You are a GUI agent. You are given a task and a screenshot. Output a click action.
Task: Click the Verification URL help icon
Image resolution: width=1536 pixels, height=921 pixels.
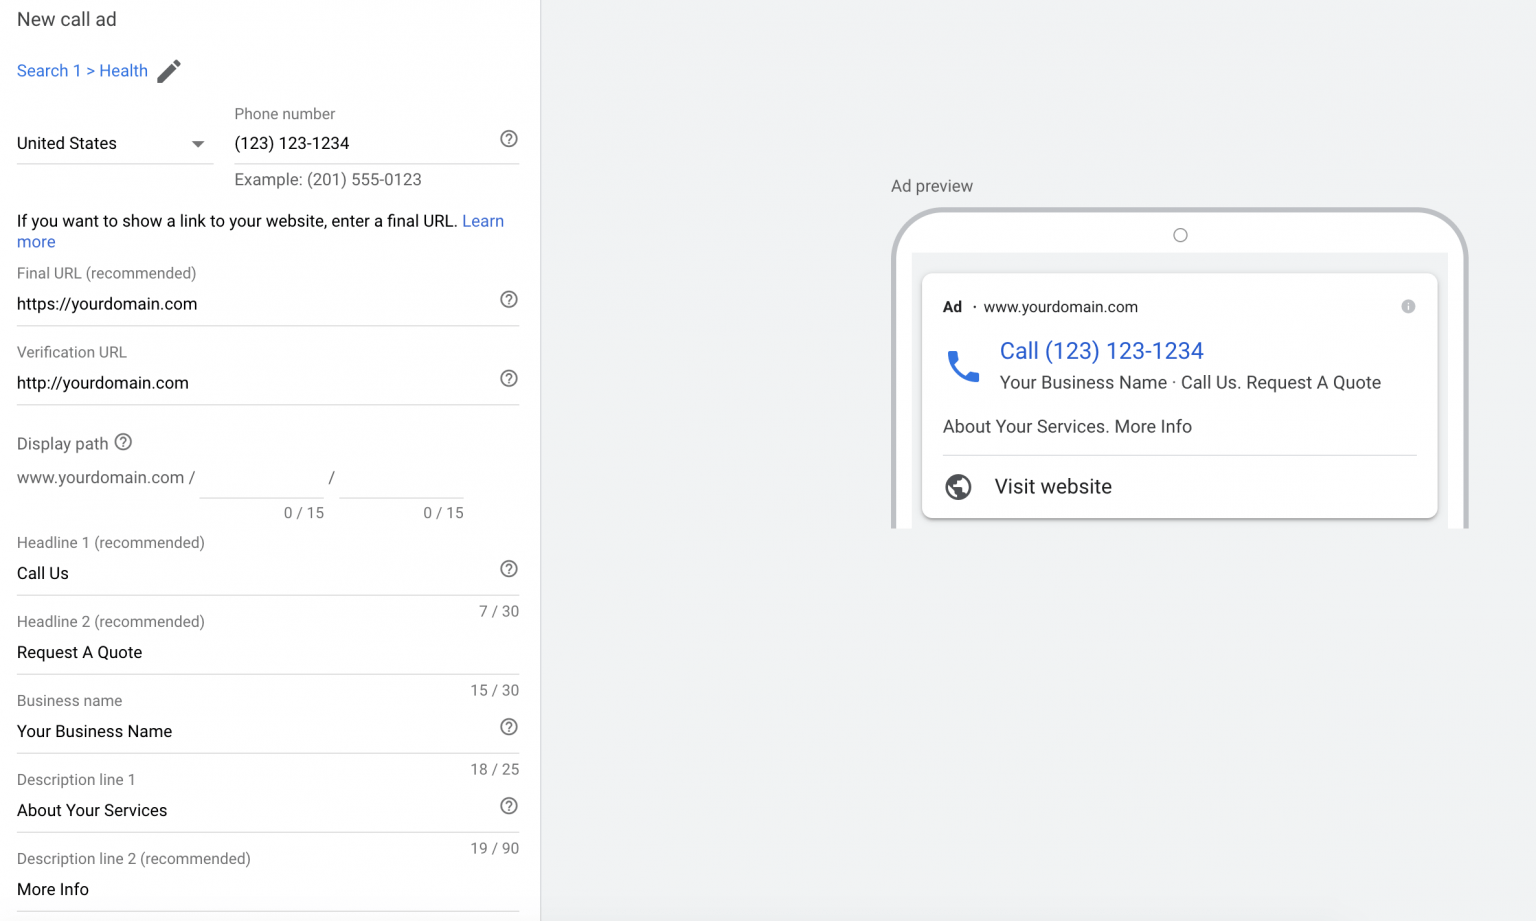pos(509,378)
